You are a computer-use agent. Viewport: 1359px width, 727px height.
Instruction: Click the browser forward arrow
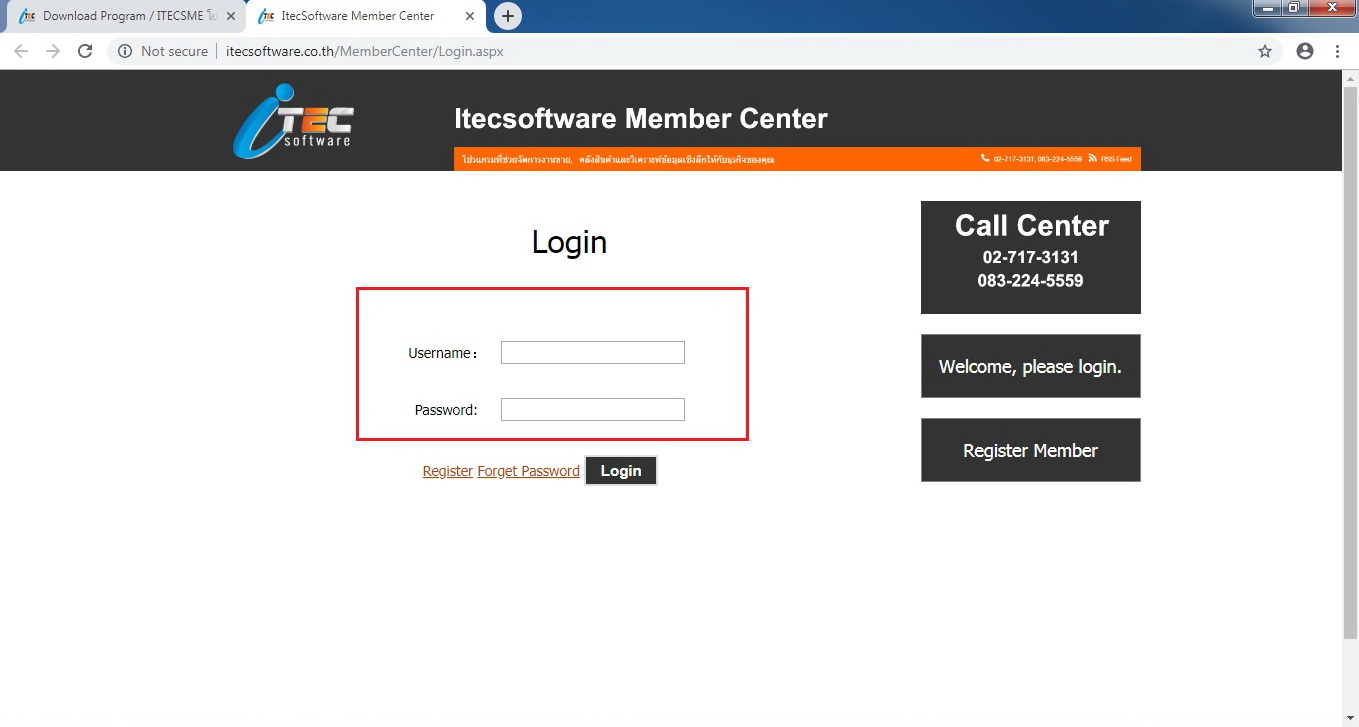53,51
